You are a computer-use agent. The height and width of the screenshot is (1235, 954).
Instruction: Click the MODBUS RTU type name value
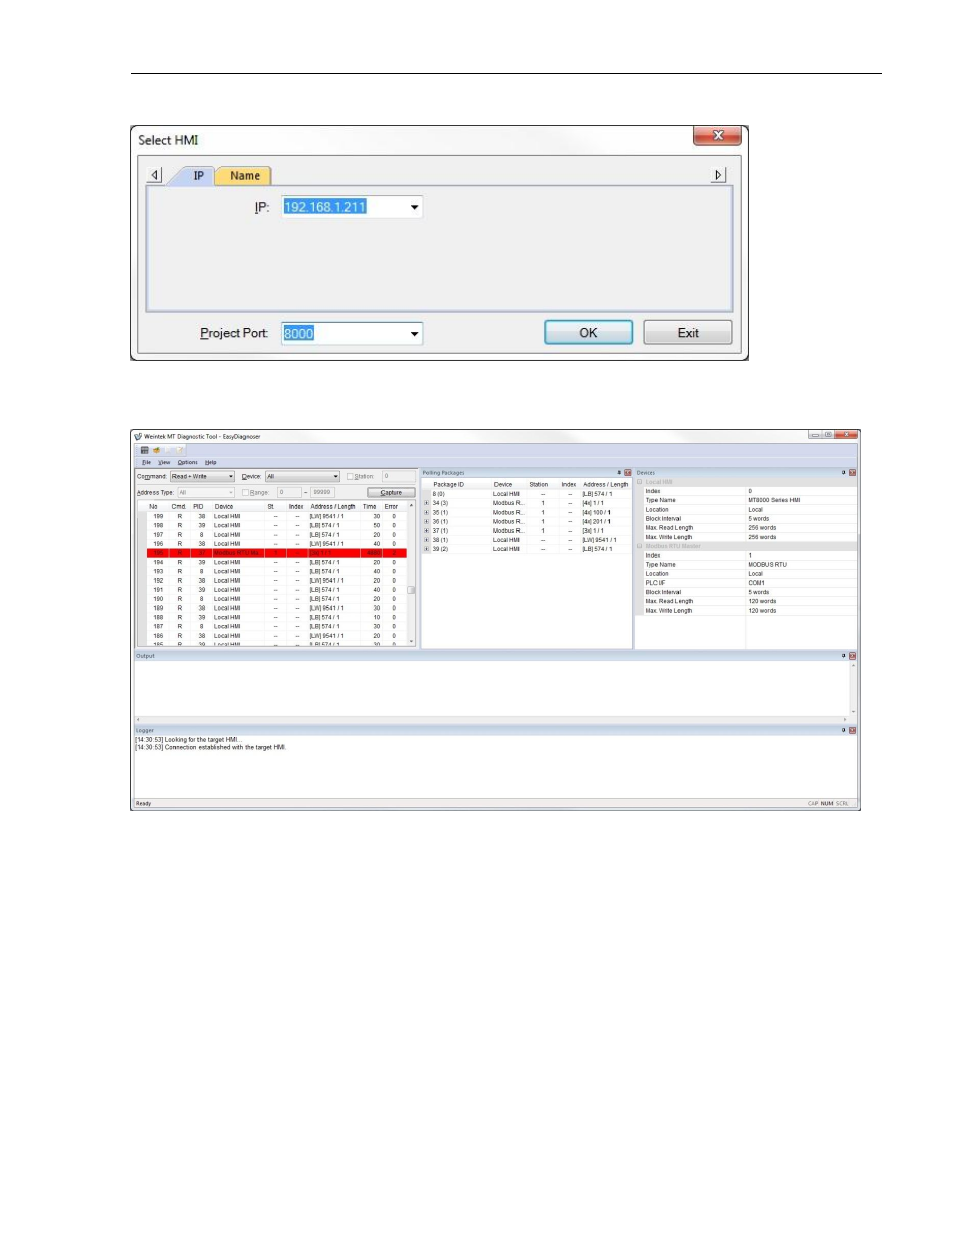pos(768,564)
